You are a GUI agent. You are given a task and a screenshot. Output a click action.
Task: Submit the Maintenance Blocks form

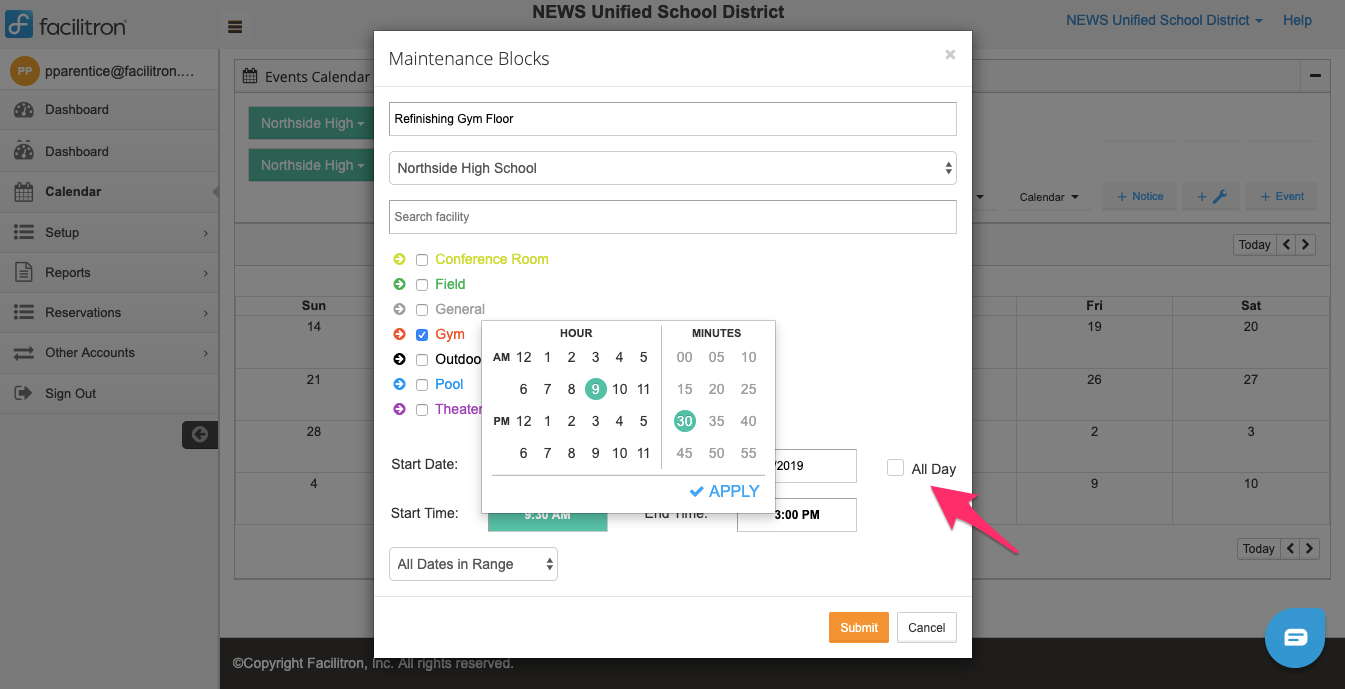(x=858, y=627)
